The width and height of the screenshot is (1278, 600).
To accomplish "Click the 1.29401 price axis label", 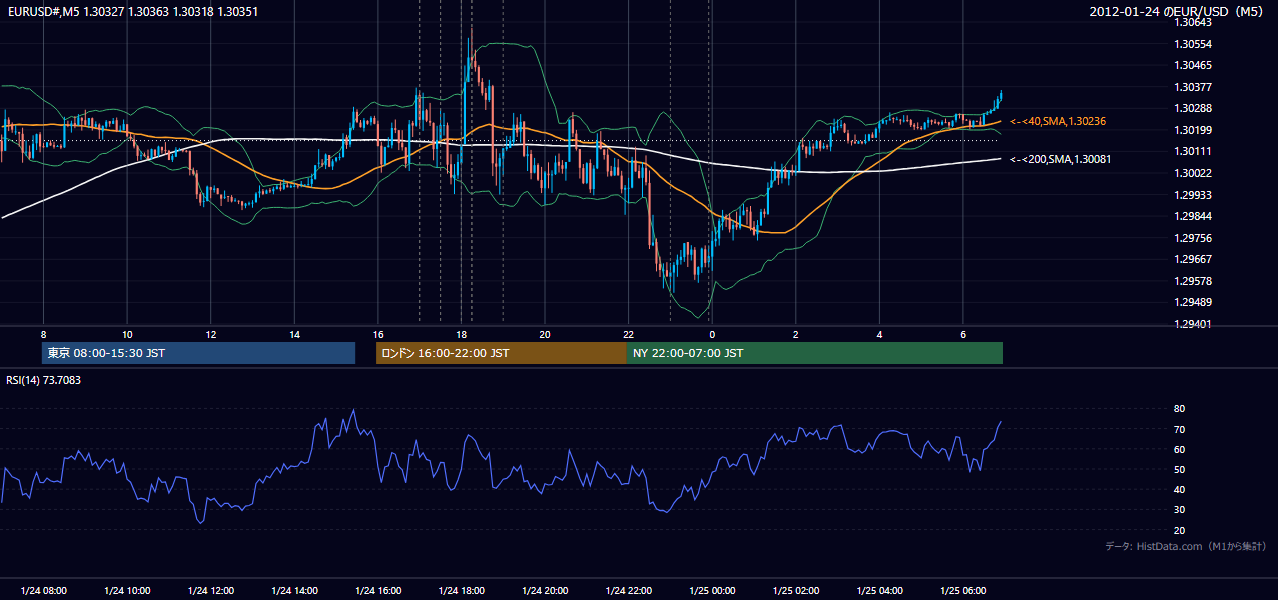I will [1193, 324].
